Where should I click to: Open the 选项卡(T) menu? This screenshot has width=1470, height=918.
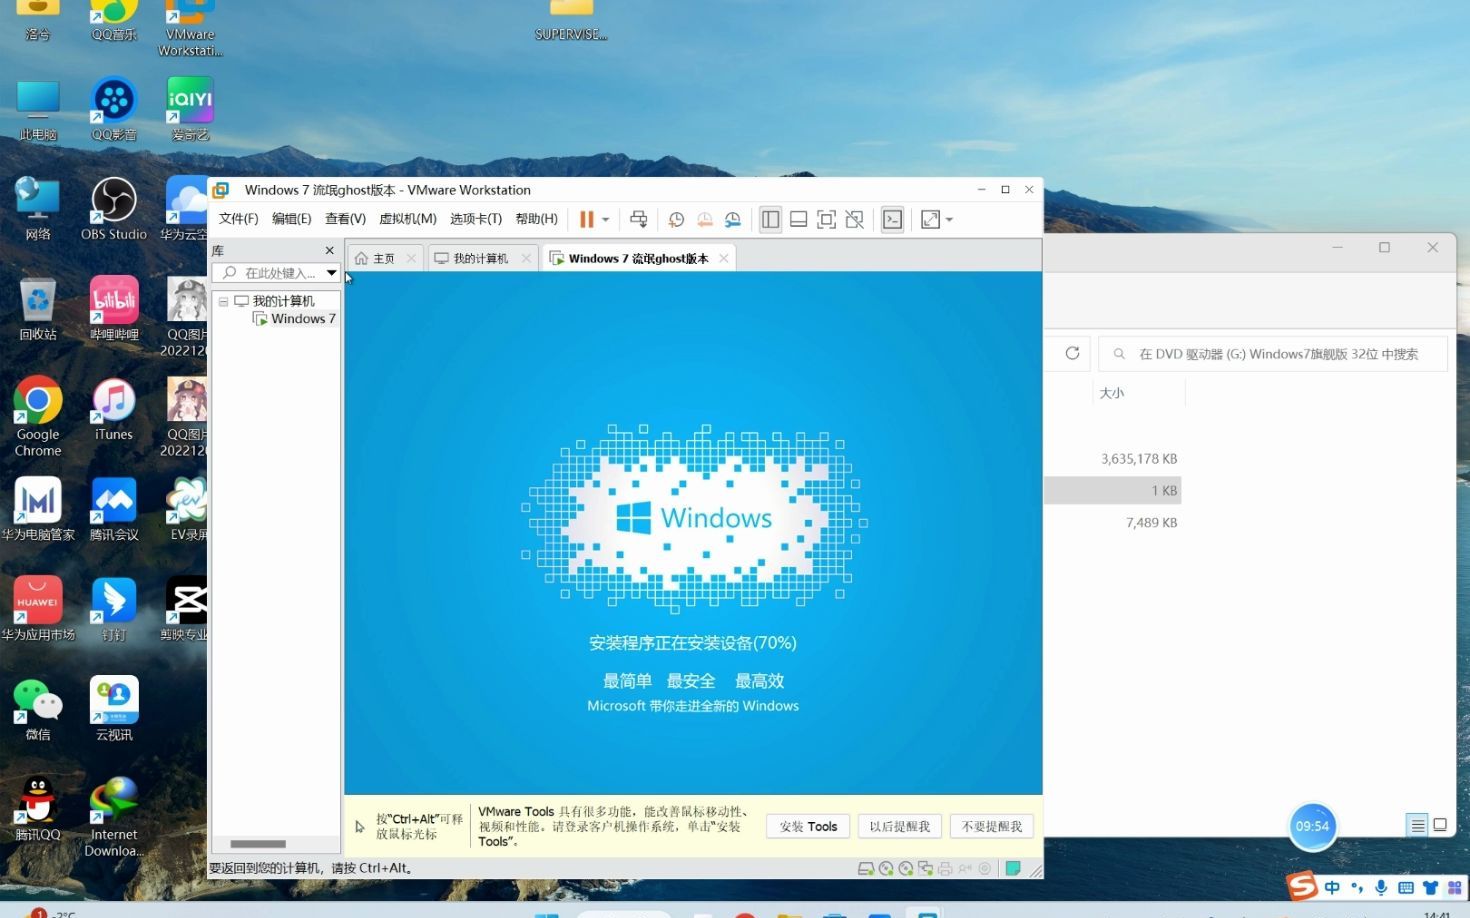point(476,219)
